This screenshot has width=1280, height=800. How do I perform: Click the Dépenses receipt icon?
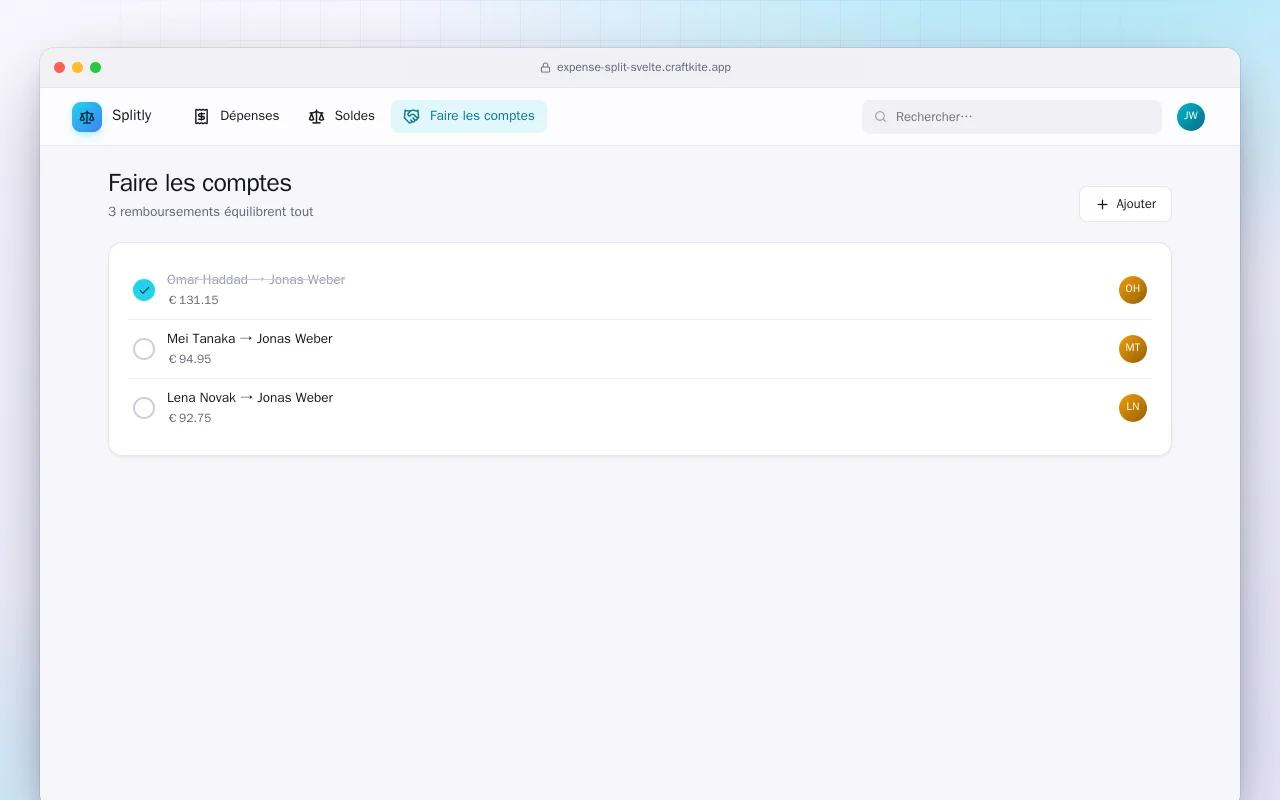(x=201, y=116)
